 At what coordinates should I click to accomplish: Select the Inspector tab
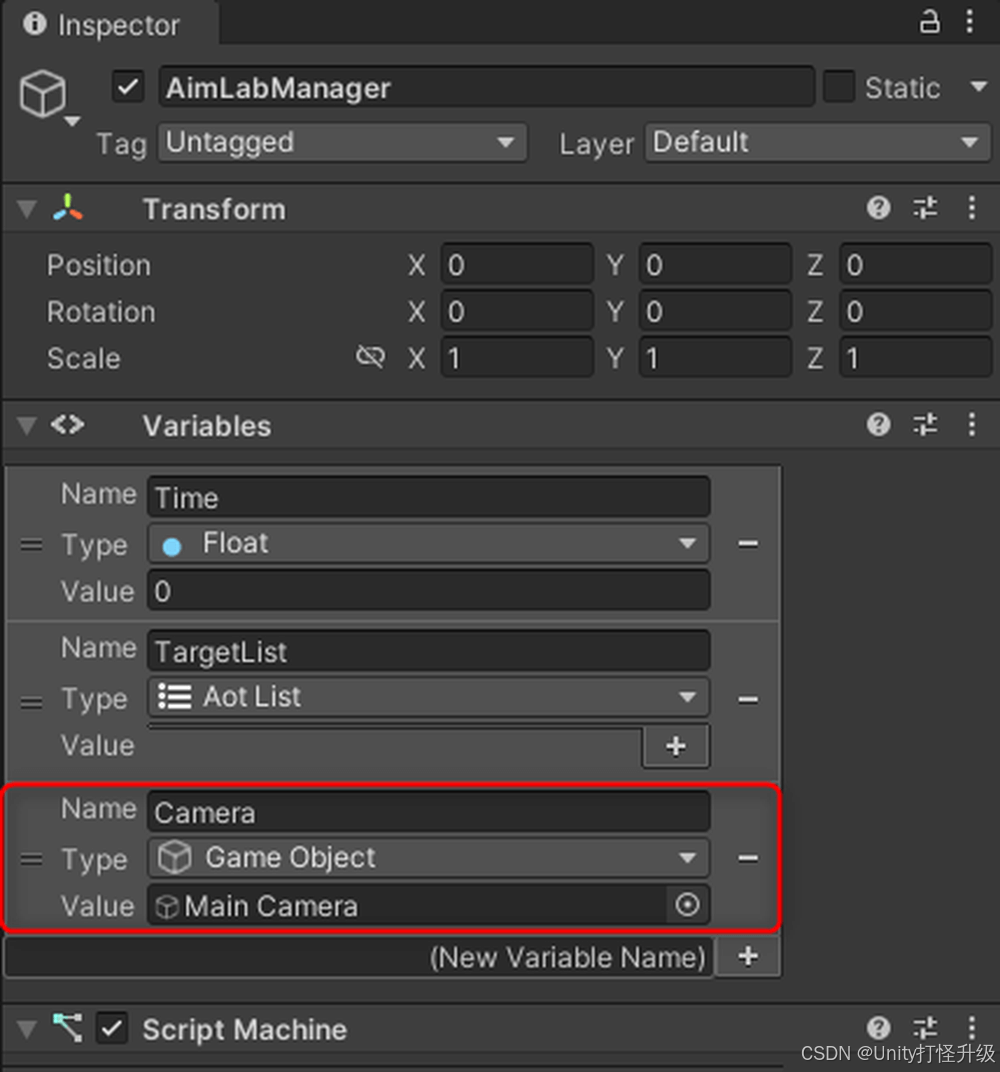coord(111,25)
